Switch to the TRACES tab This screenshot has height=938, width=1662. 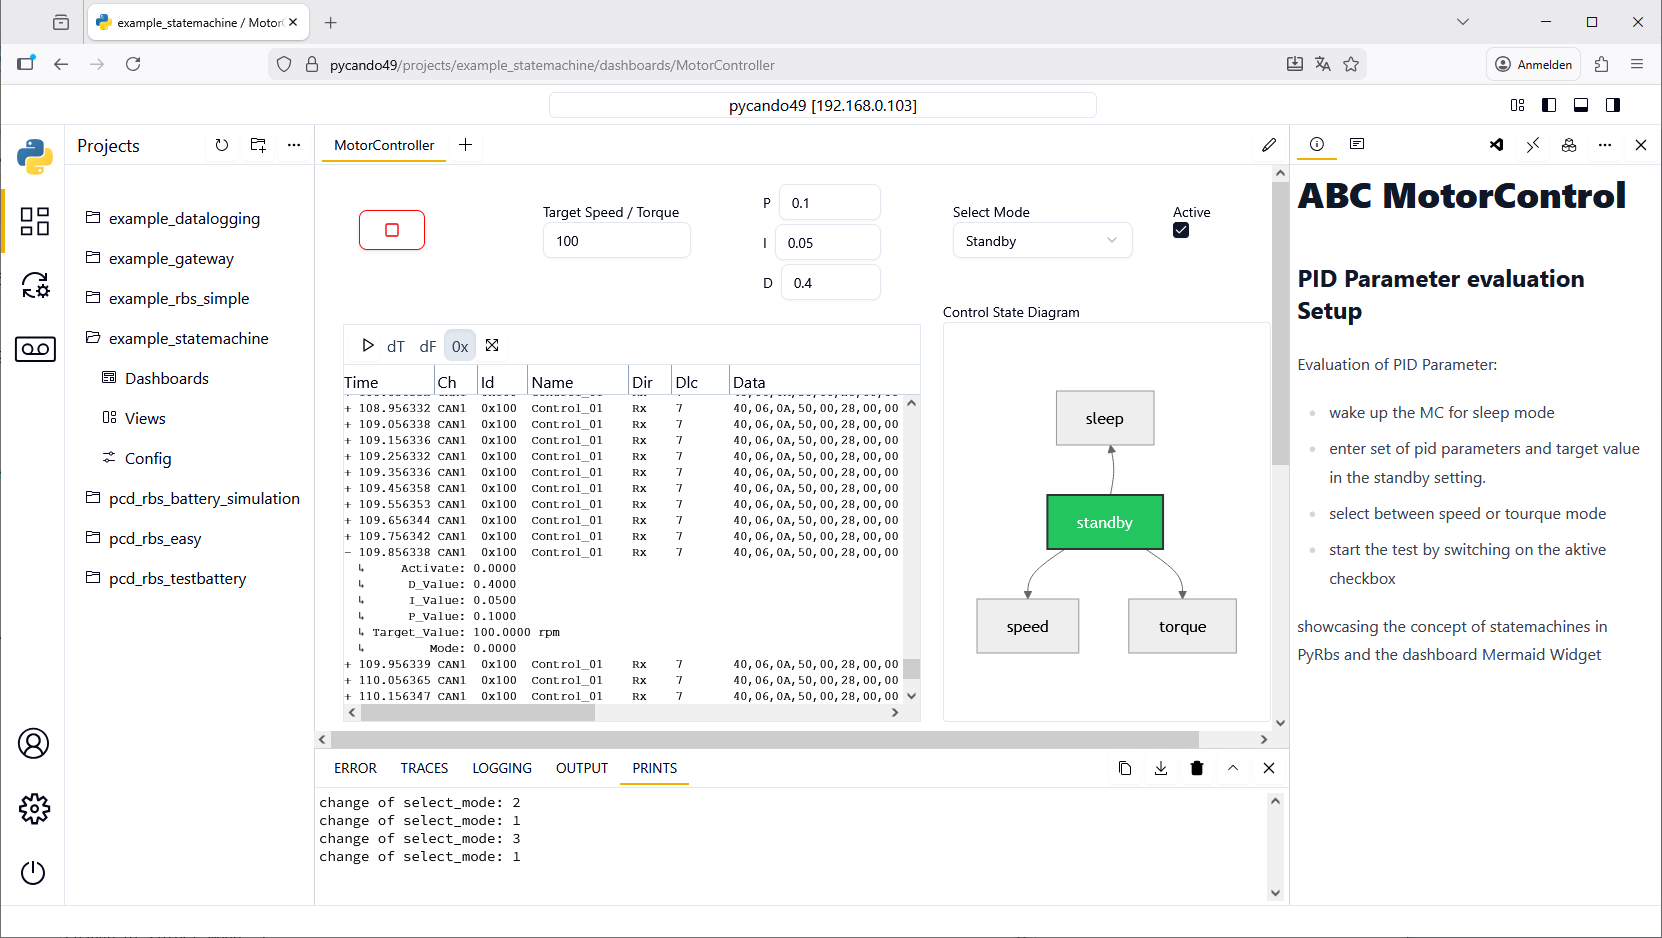423,768
